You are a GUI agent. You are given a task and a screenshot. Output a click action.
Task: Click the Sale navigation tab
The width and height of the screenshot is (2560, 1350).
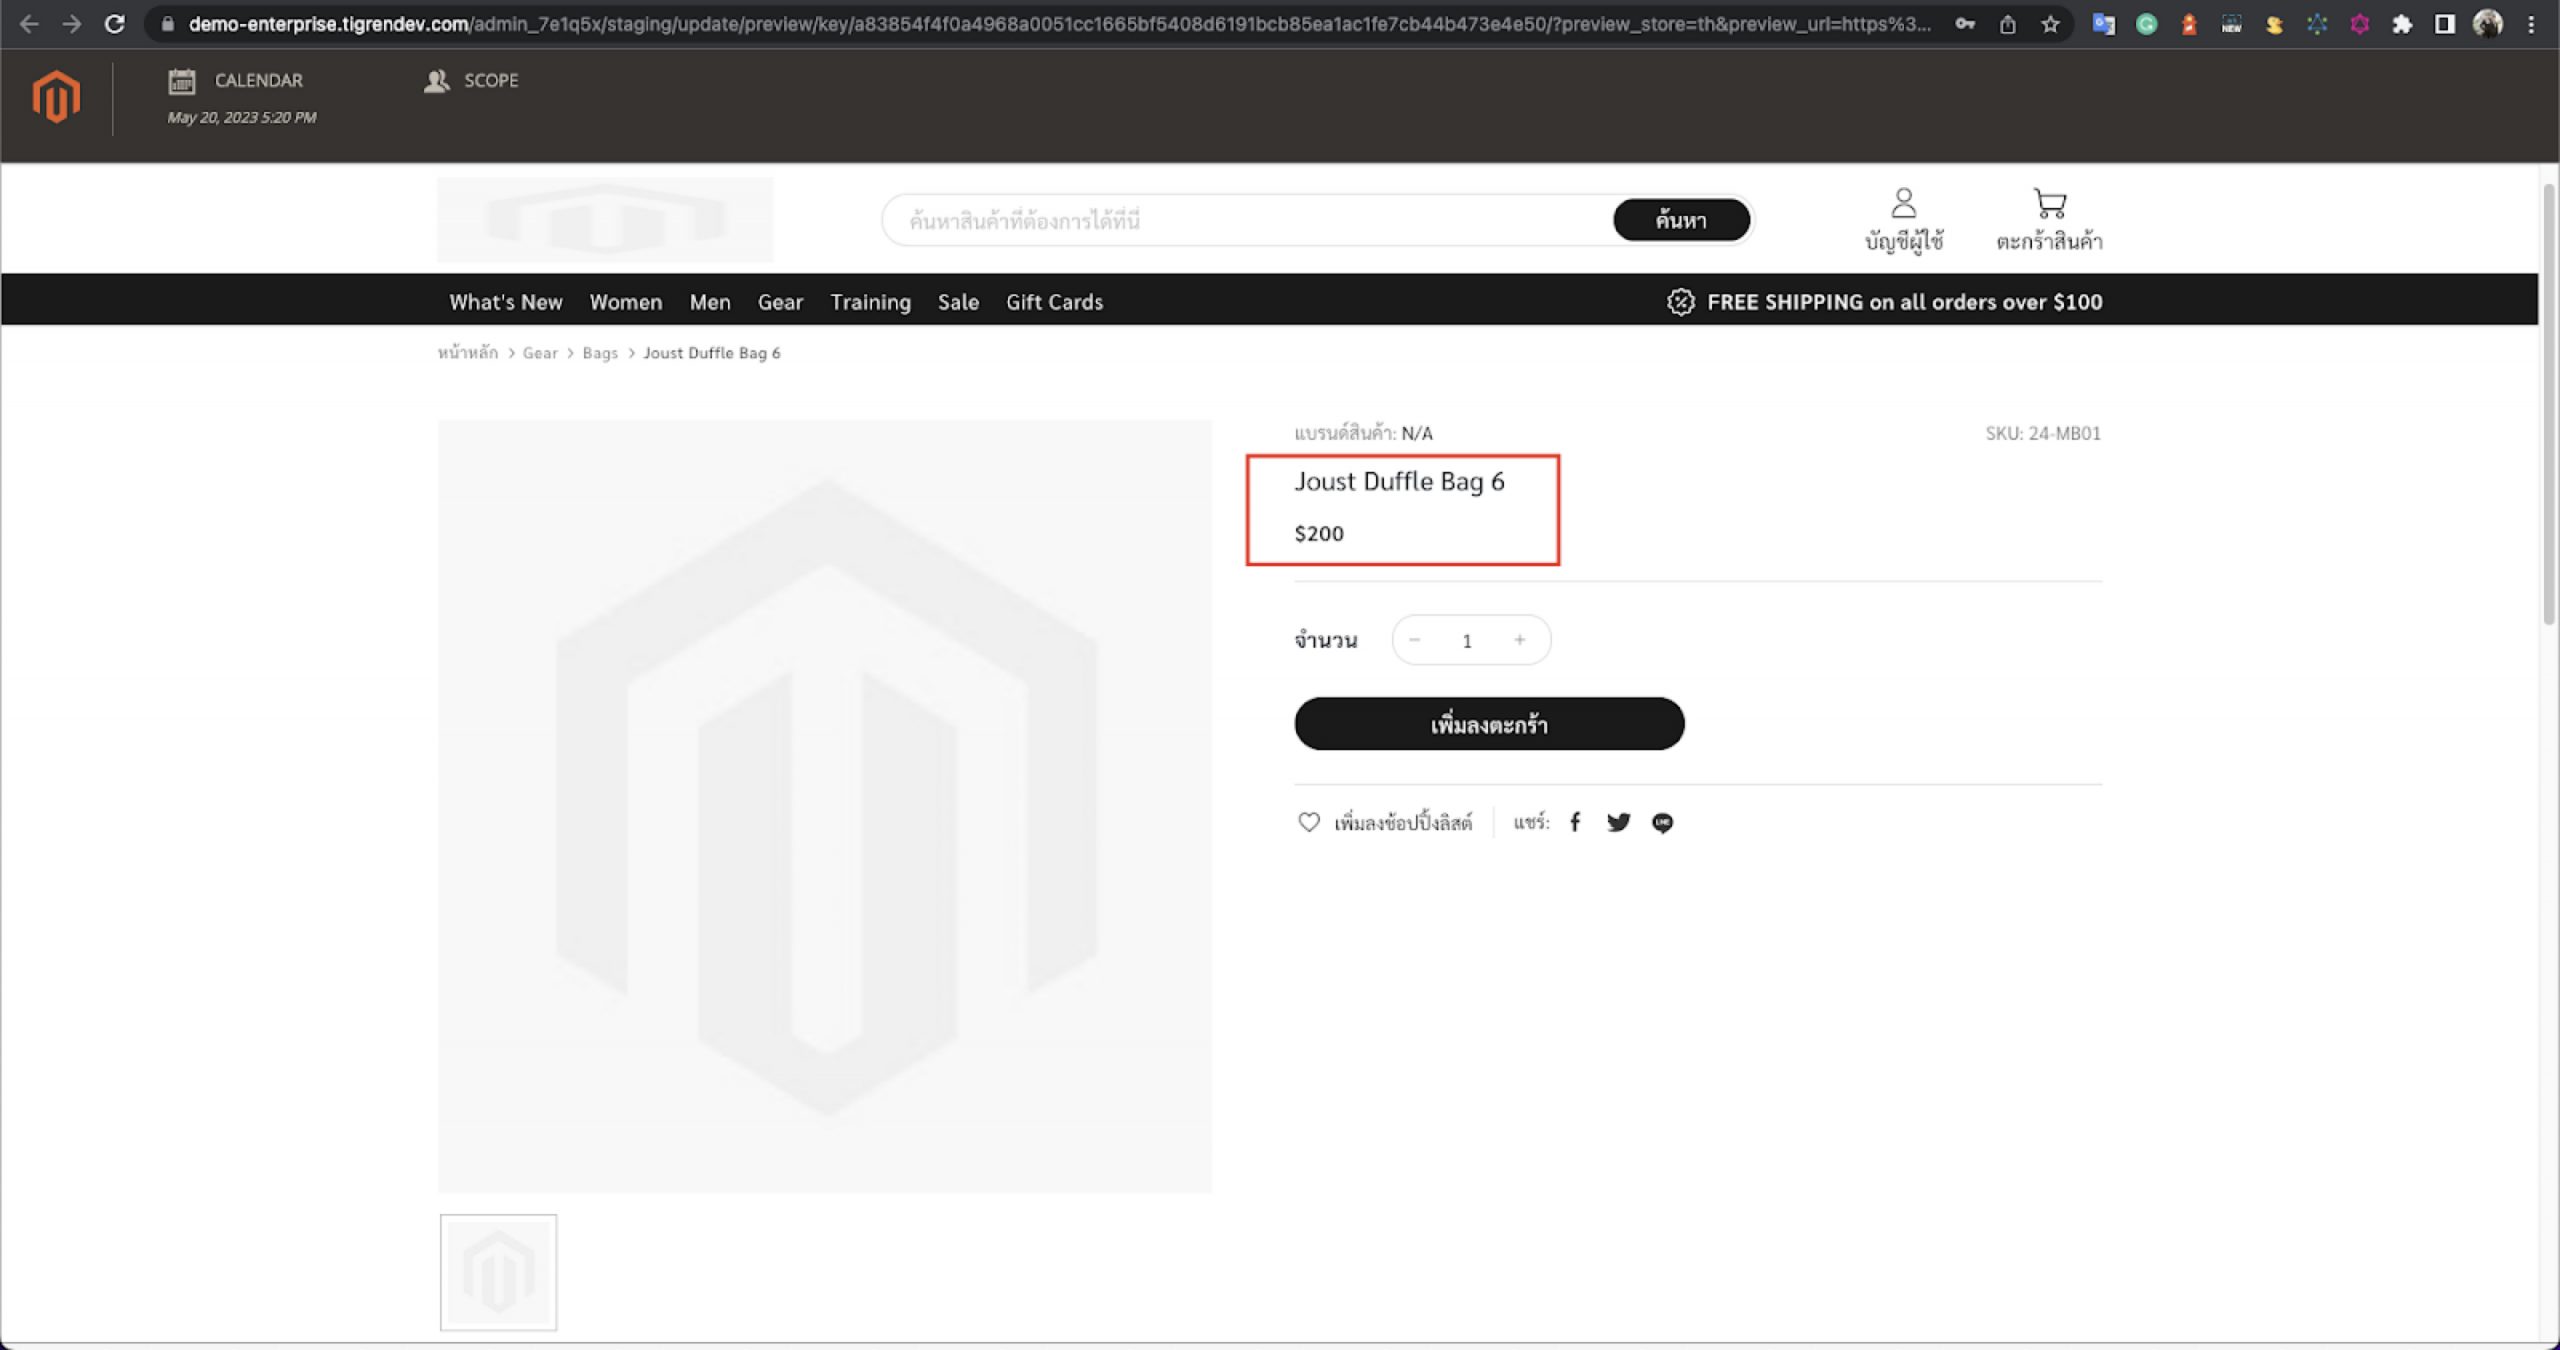tap(957, 302)
